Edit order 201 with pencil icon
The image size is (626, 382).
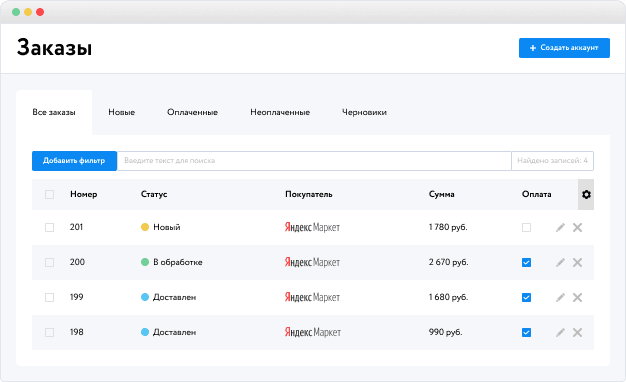(x=561, y=228)
